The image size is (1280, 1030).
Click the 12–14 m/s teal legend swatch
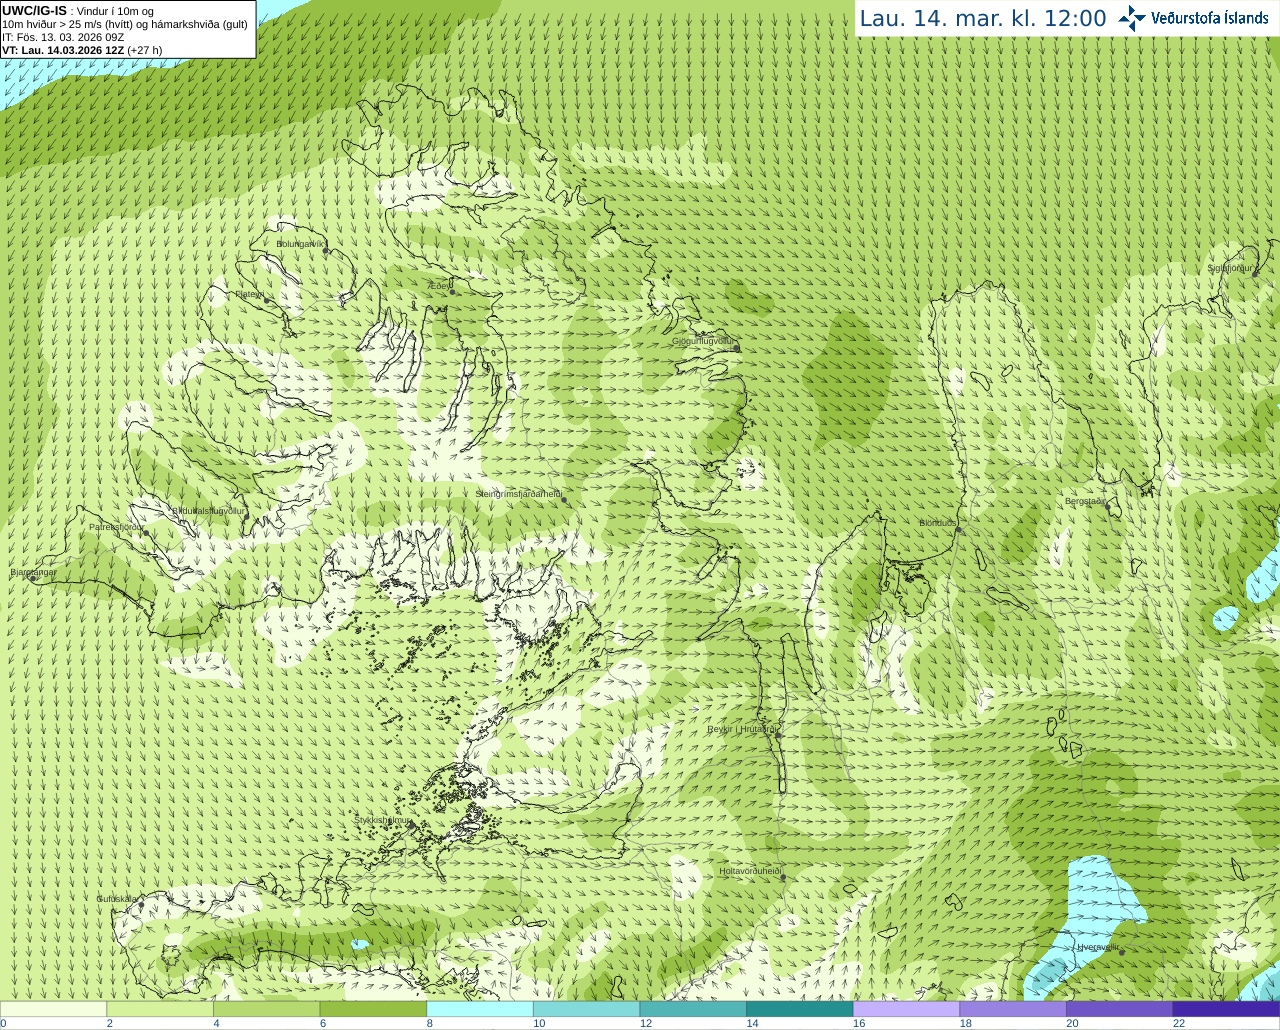[693, 1009]
